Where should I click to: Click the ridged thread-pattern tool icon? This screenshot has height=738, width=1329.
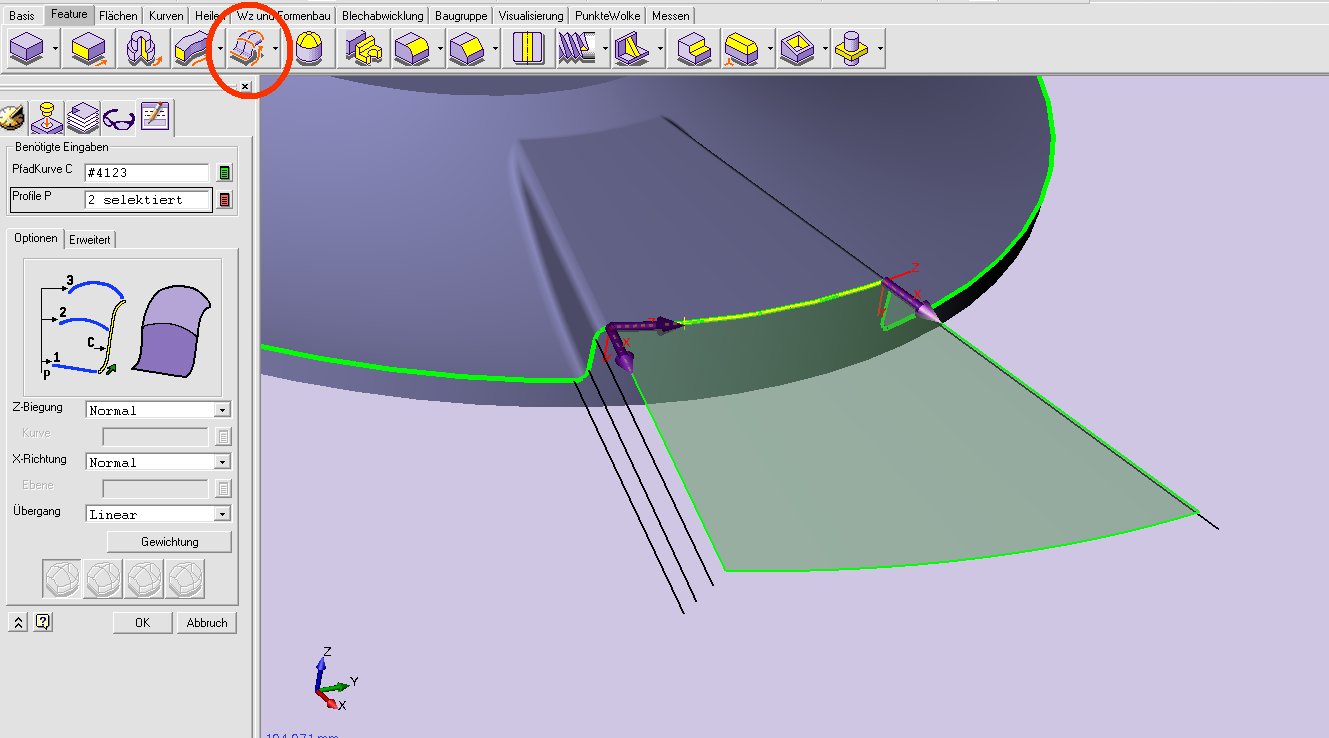(578, 48)
